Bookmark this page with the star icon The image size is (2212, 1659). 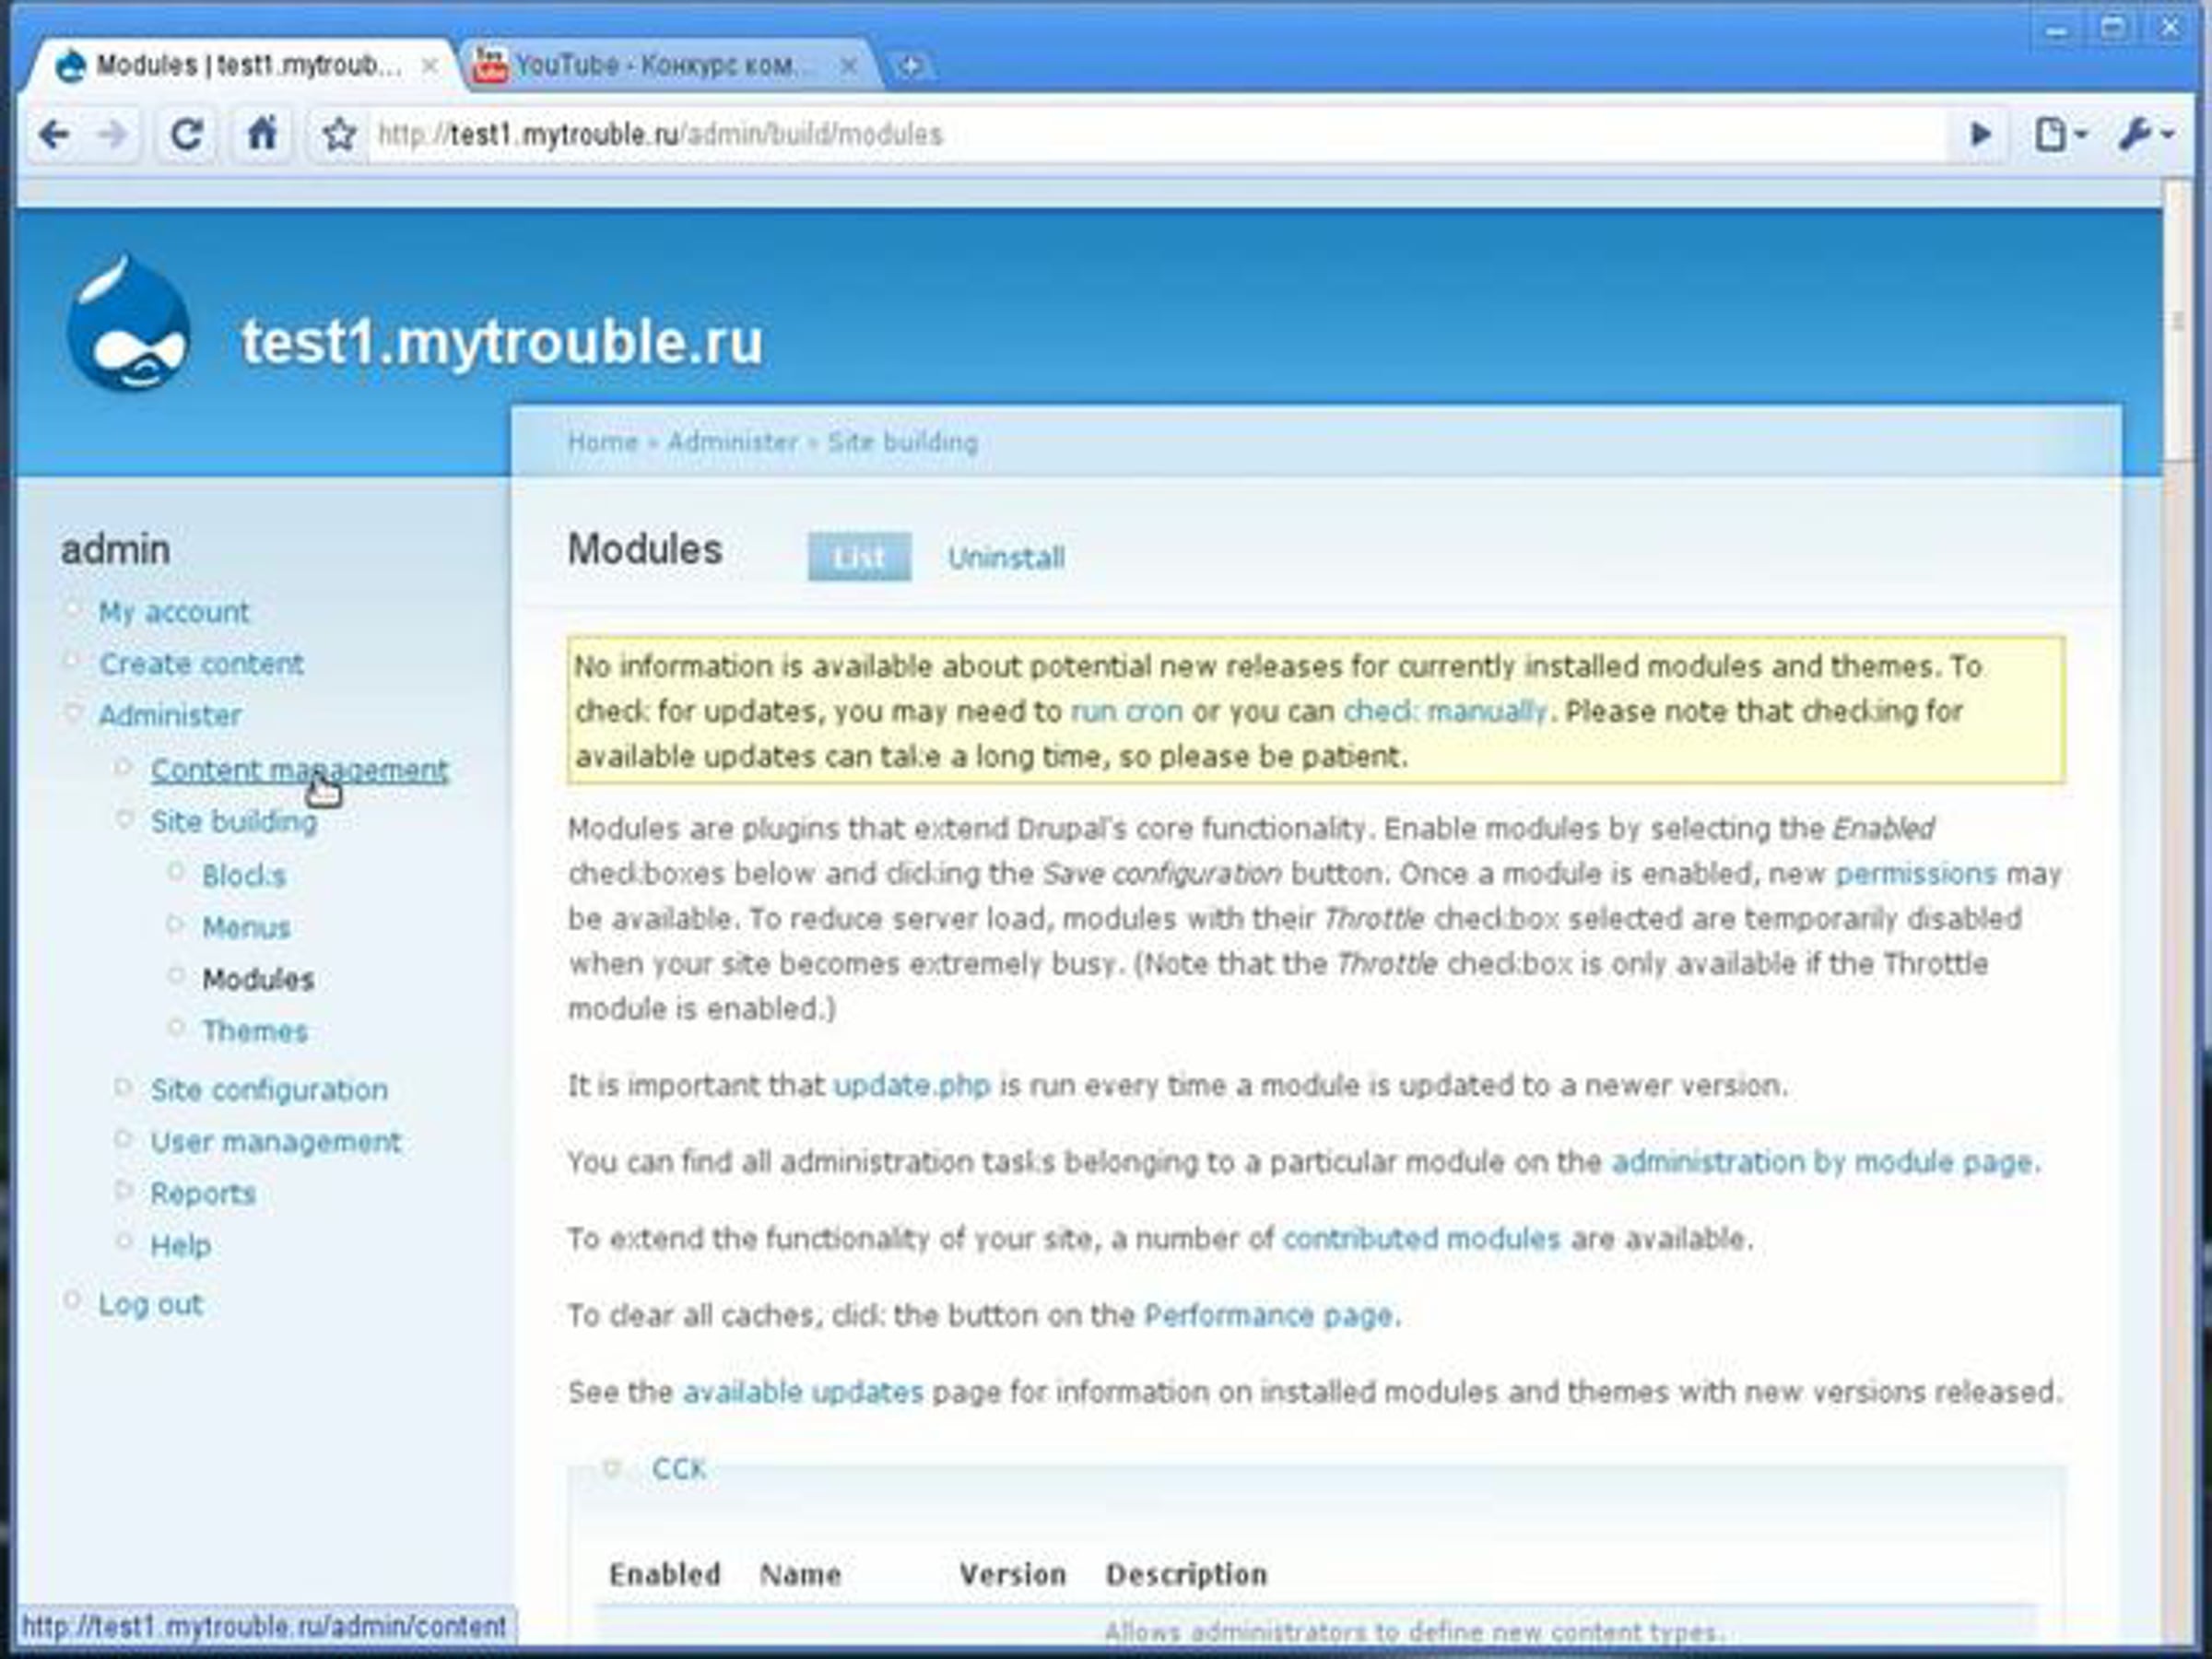pos(339,134)
